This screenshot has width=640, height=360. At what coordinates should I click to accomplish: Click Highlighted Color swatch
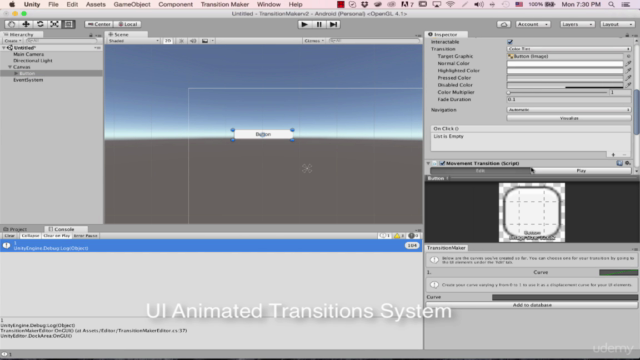565,71
